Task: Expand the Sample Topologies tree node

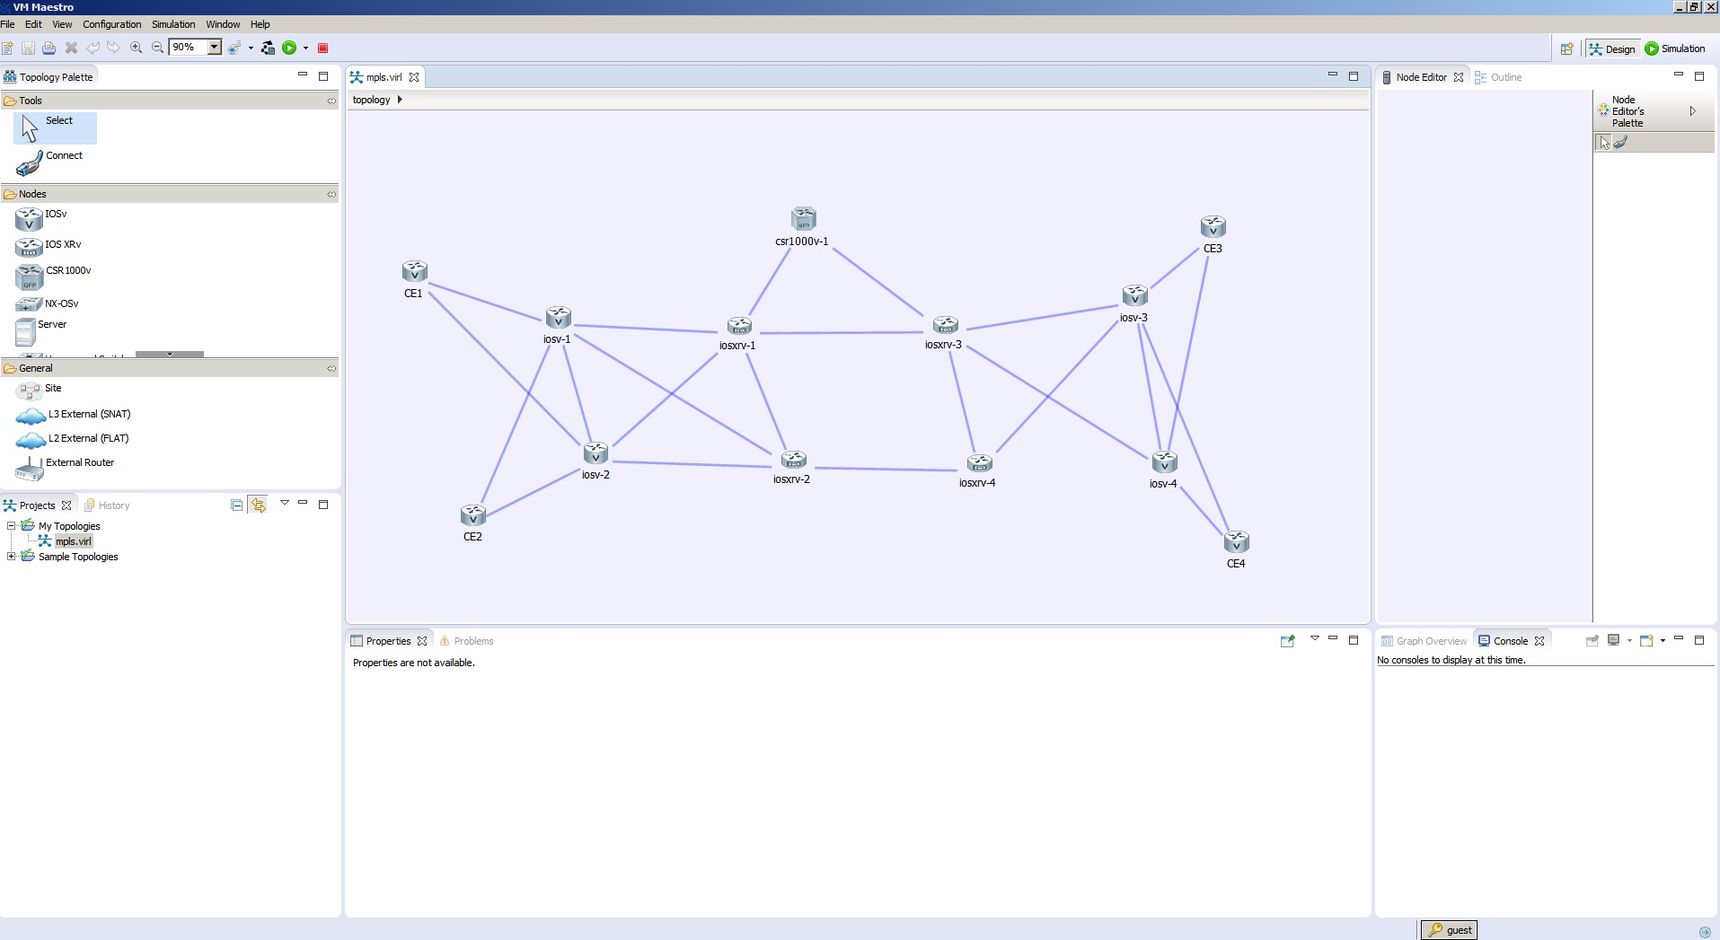Action: [11, 557]
